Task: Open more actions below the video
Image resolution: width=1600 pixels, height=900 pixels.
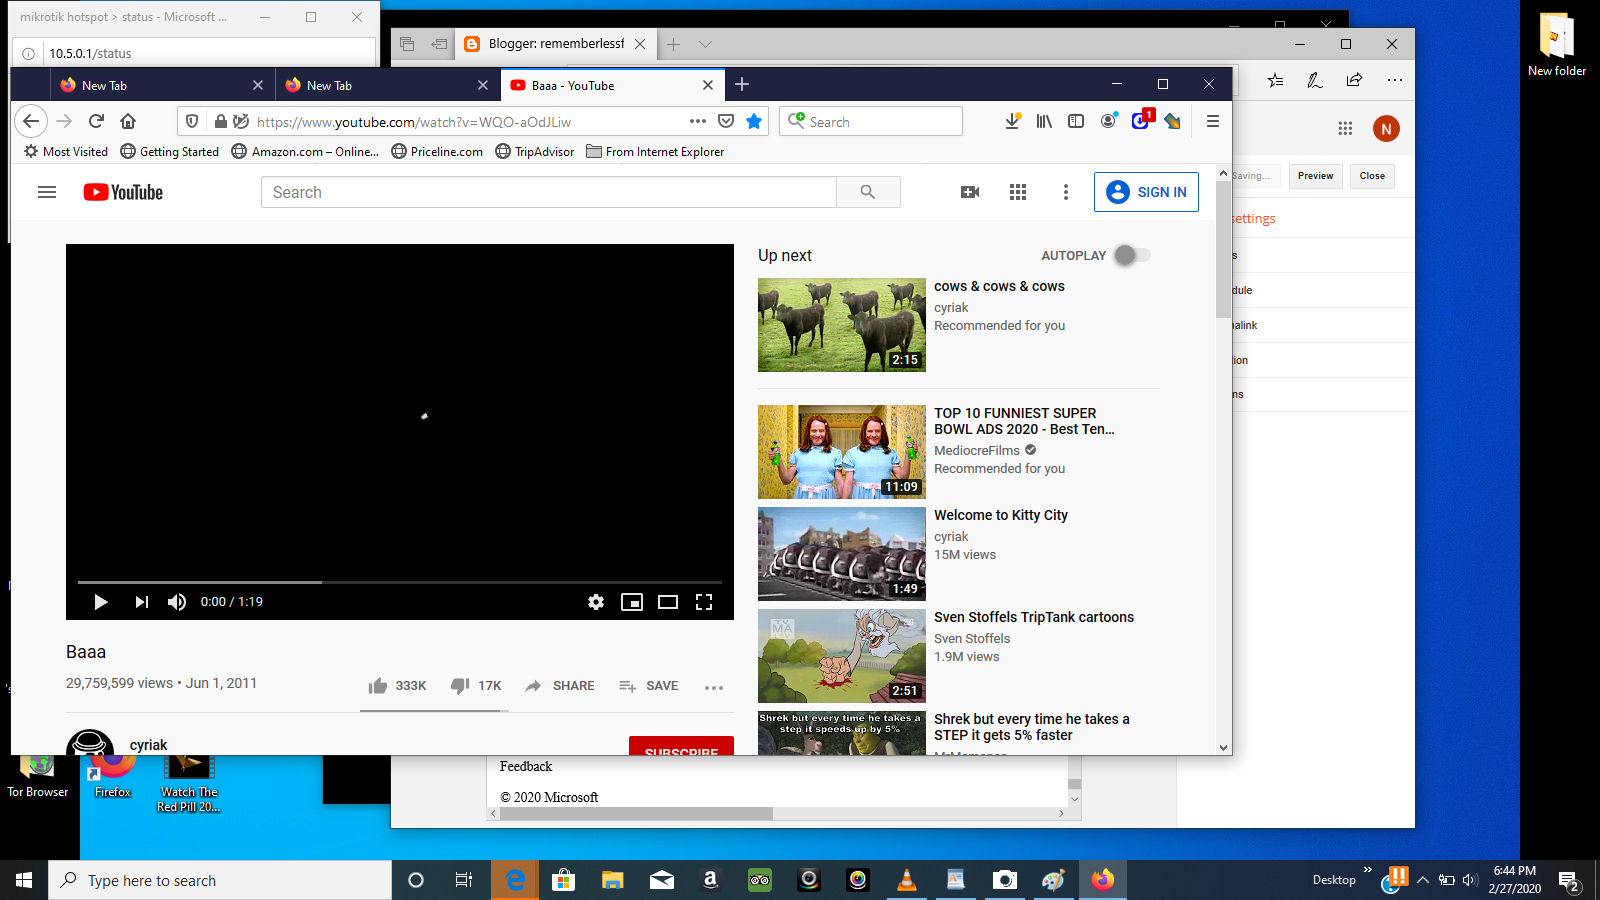Action: 714,687
